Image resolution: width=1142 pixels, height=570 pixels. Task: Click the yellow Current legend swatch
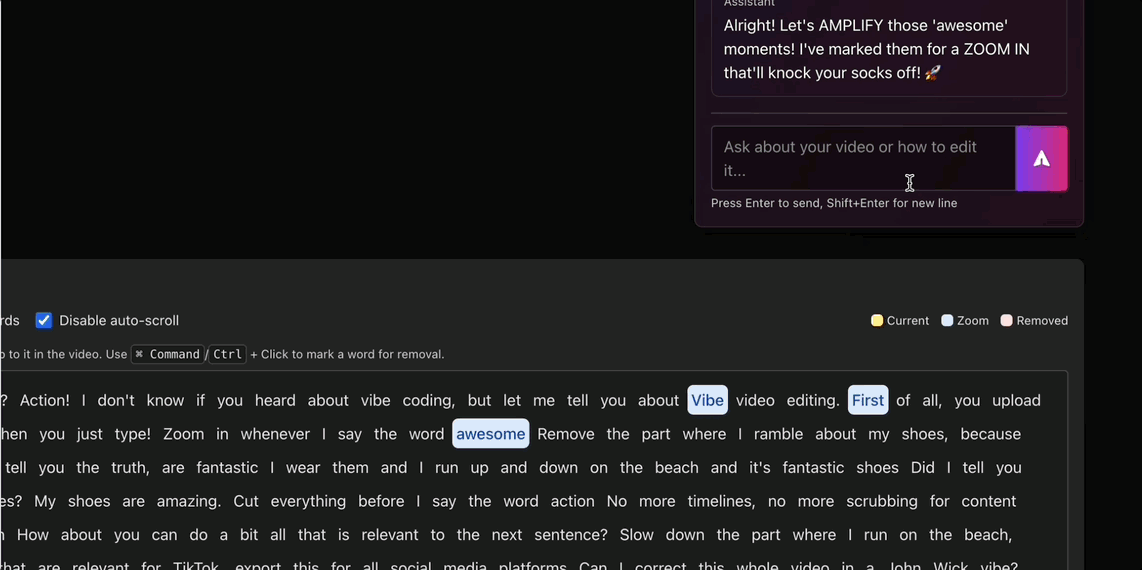pyautogui.click(x=877, y=321)
